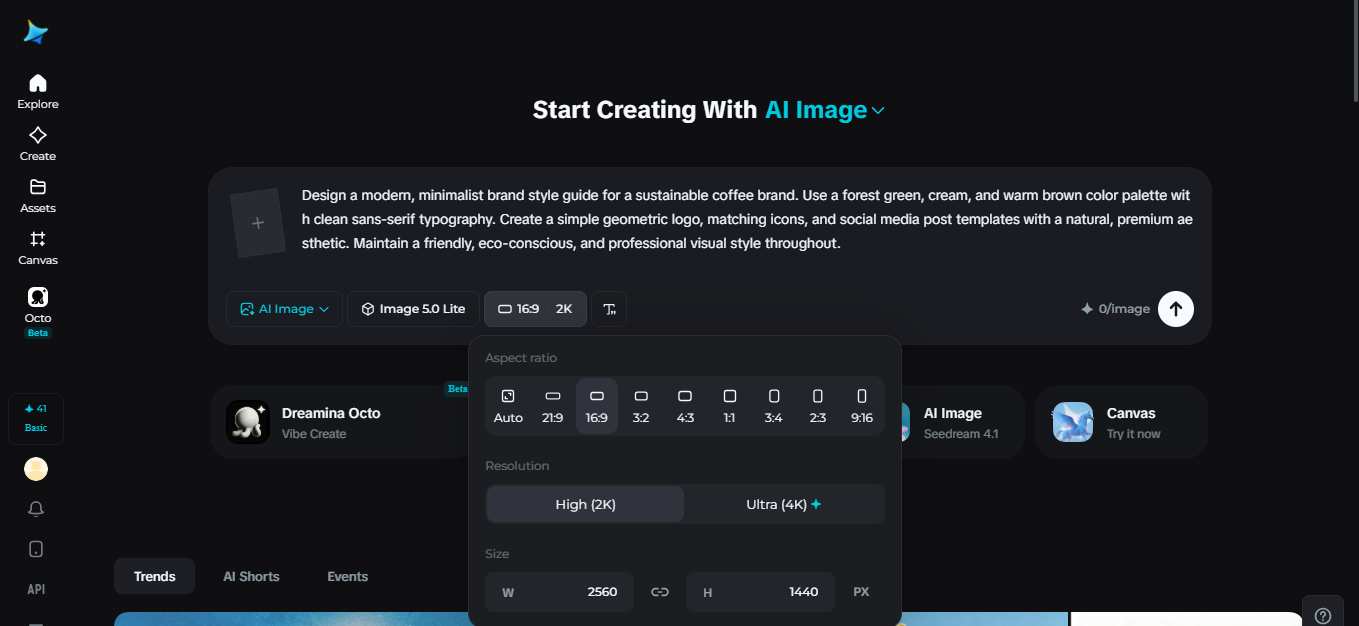Screen dimensions: 1359x626
Task: Add a reference image with plus tile
Action: (x=258, y=223)
